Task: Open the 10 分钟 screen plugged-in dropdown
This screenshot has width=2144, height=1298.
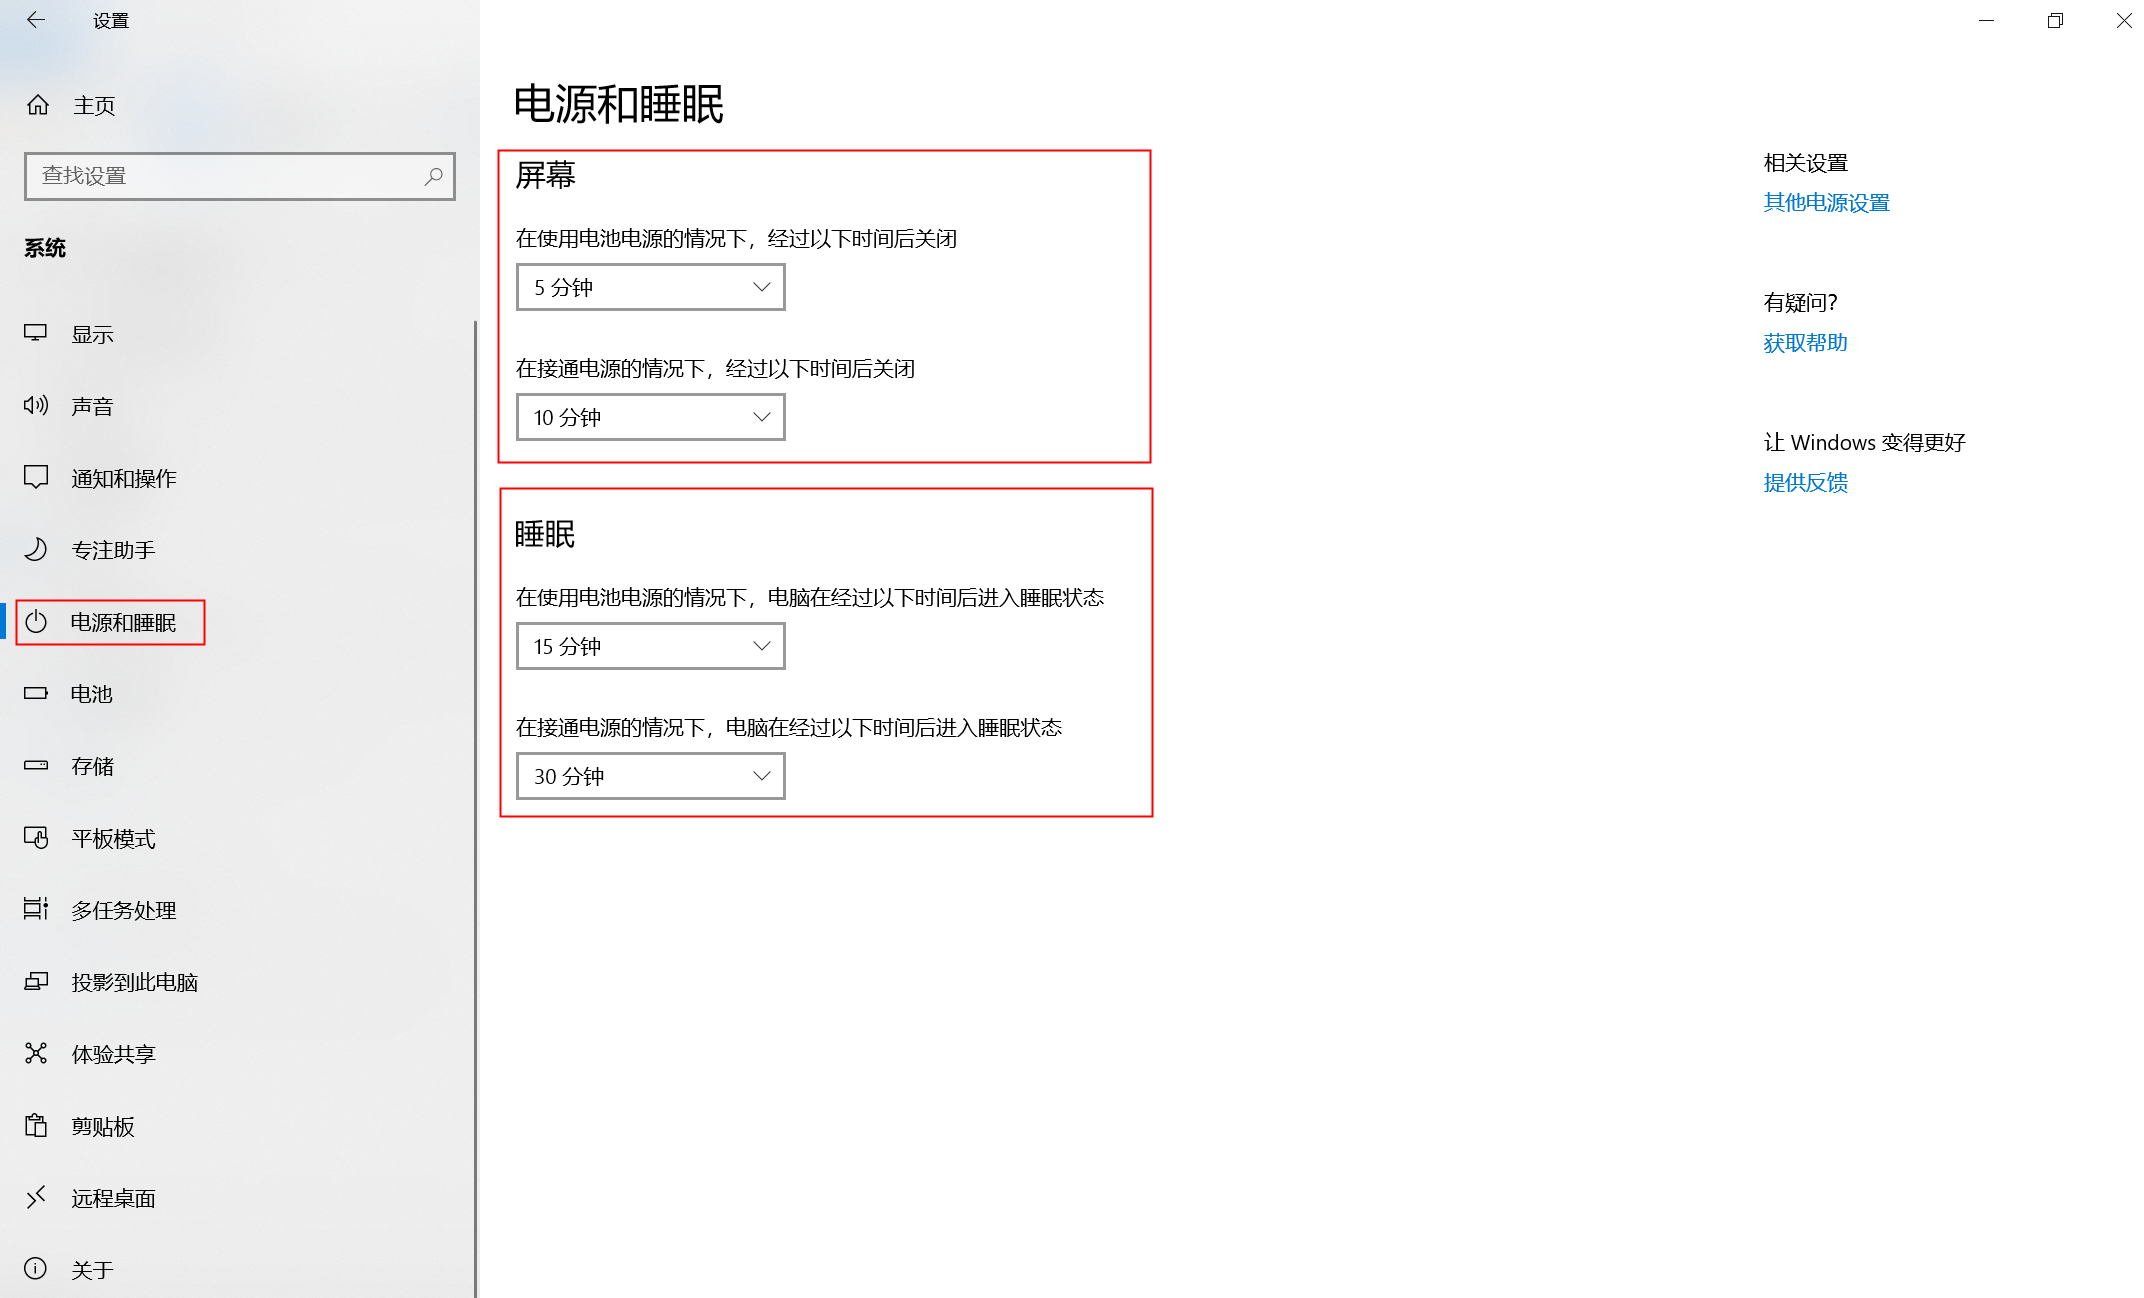Action: pos(650,417)
